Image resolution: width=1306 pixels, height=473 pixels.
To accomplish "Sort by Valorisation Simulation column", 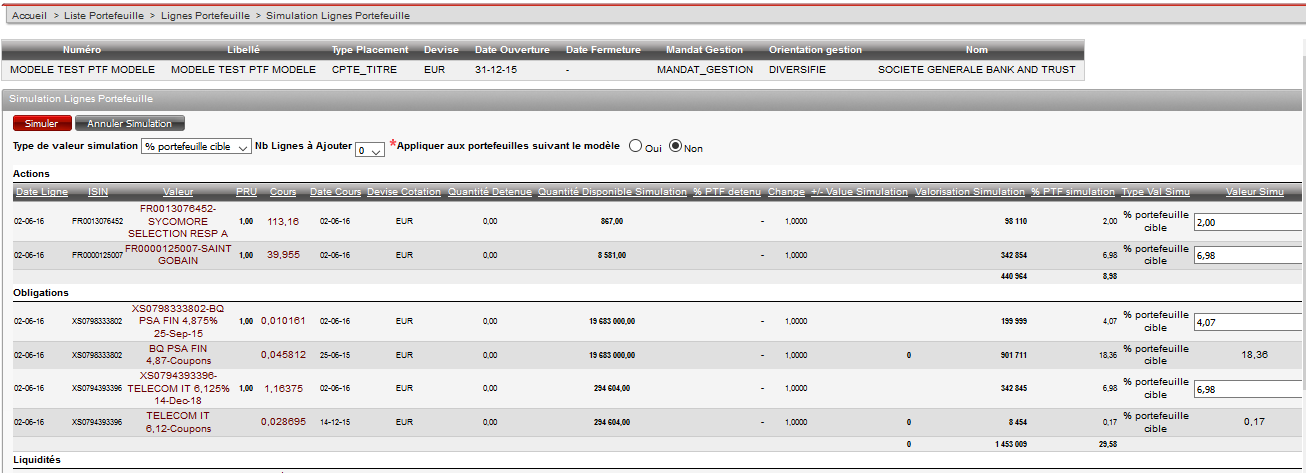I will (969, 192).
